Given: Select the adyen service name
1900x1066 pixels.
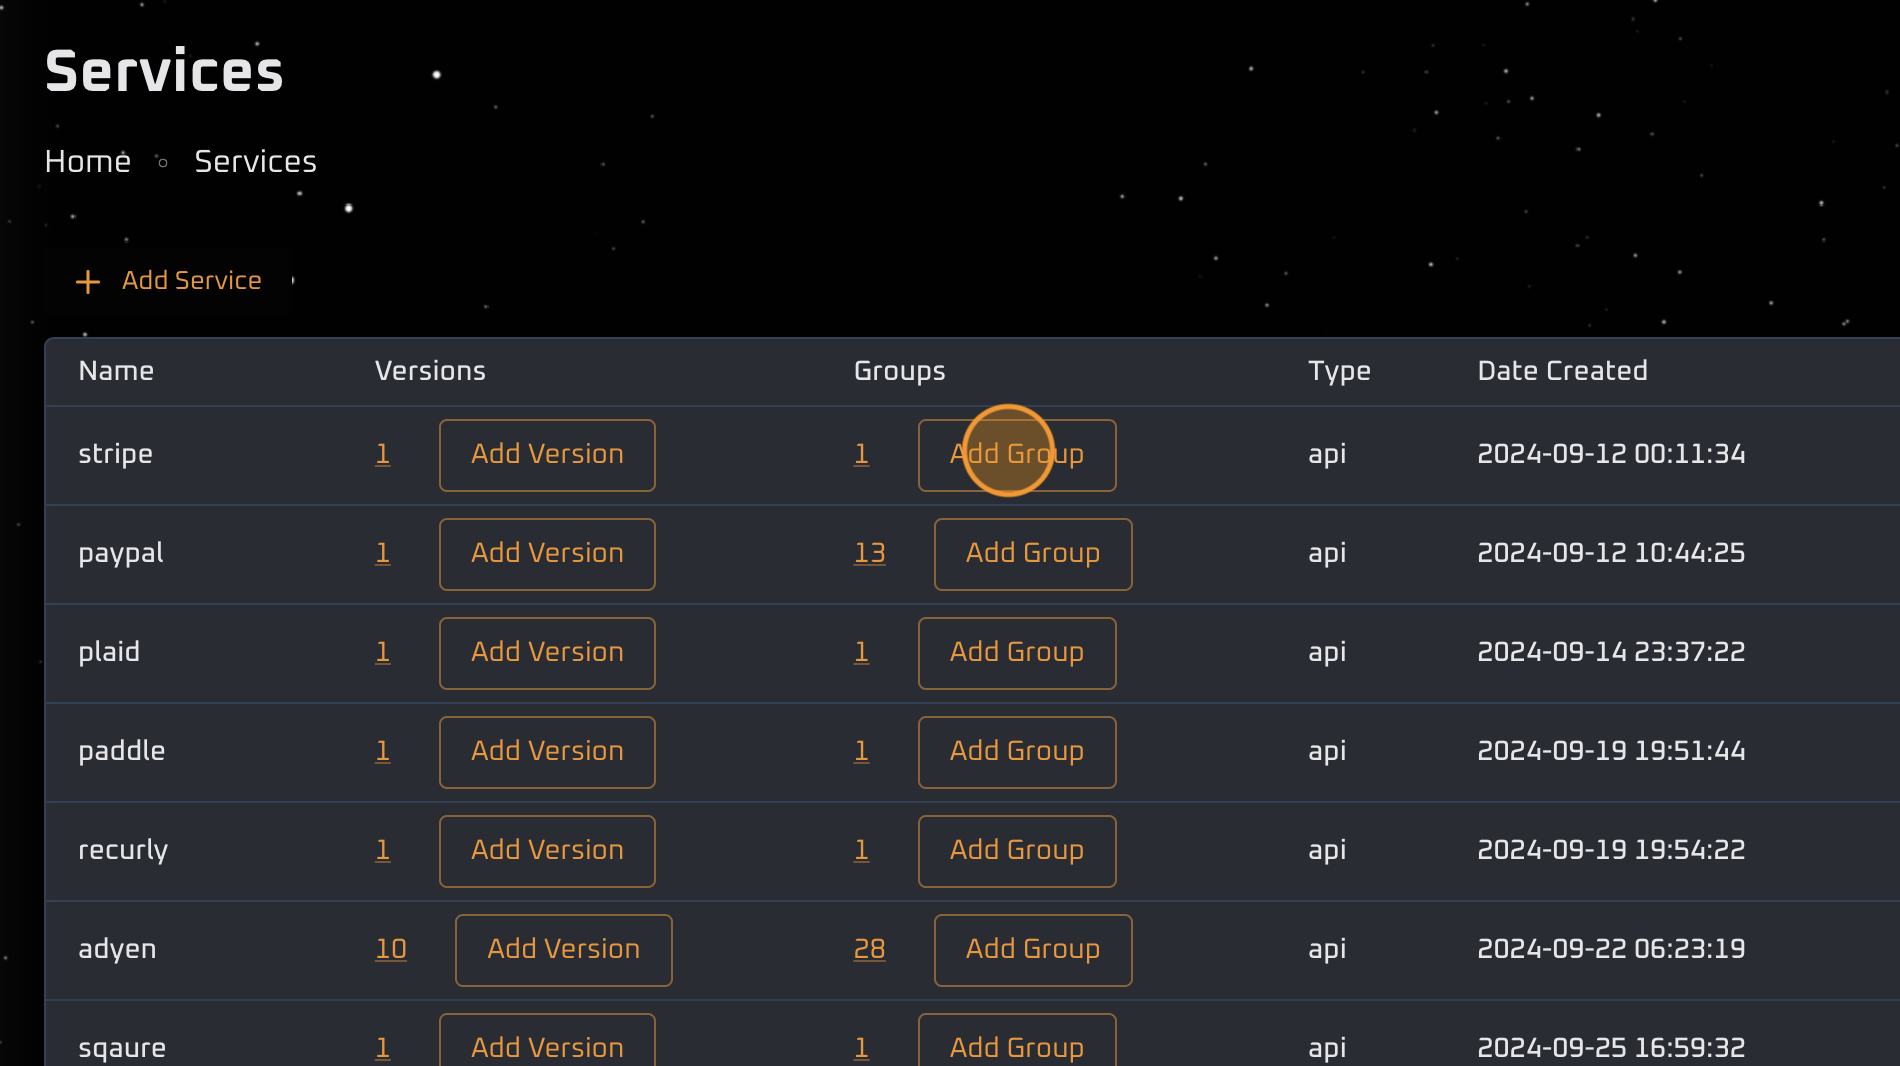Looking at the screenshot, I should pos(117,949).
